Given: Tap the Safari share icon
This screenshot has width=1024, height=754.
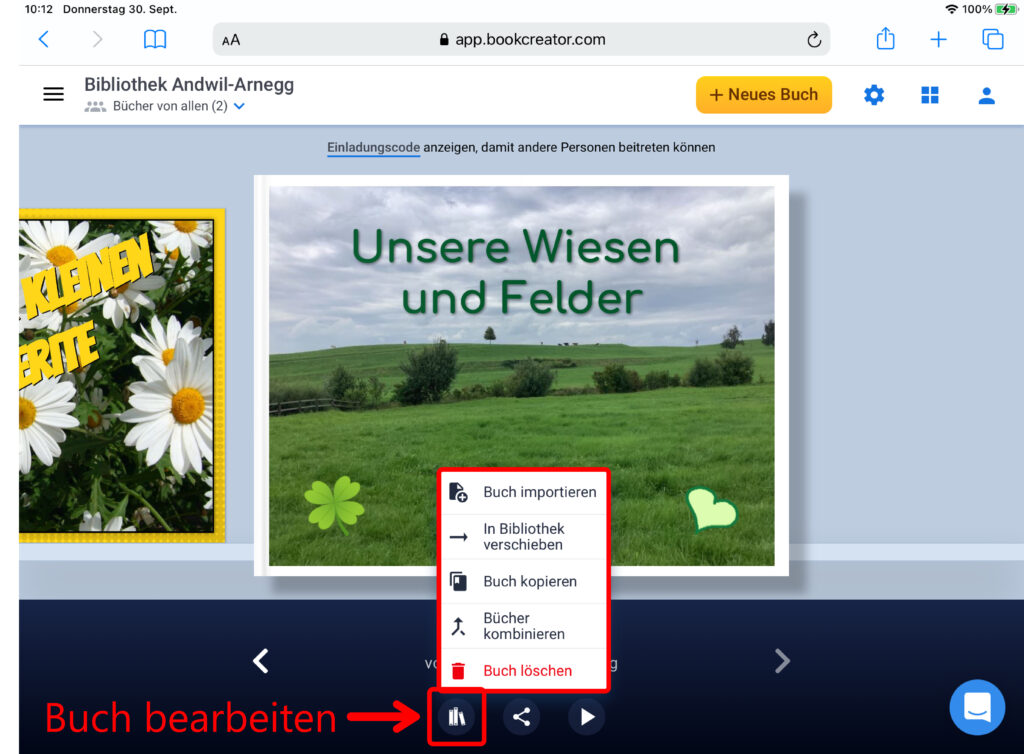Looking at the screenshot, I should 885,39.
